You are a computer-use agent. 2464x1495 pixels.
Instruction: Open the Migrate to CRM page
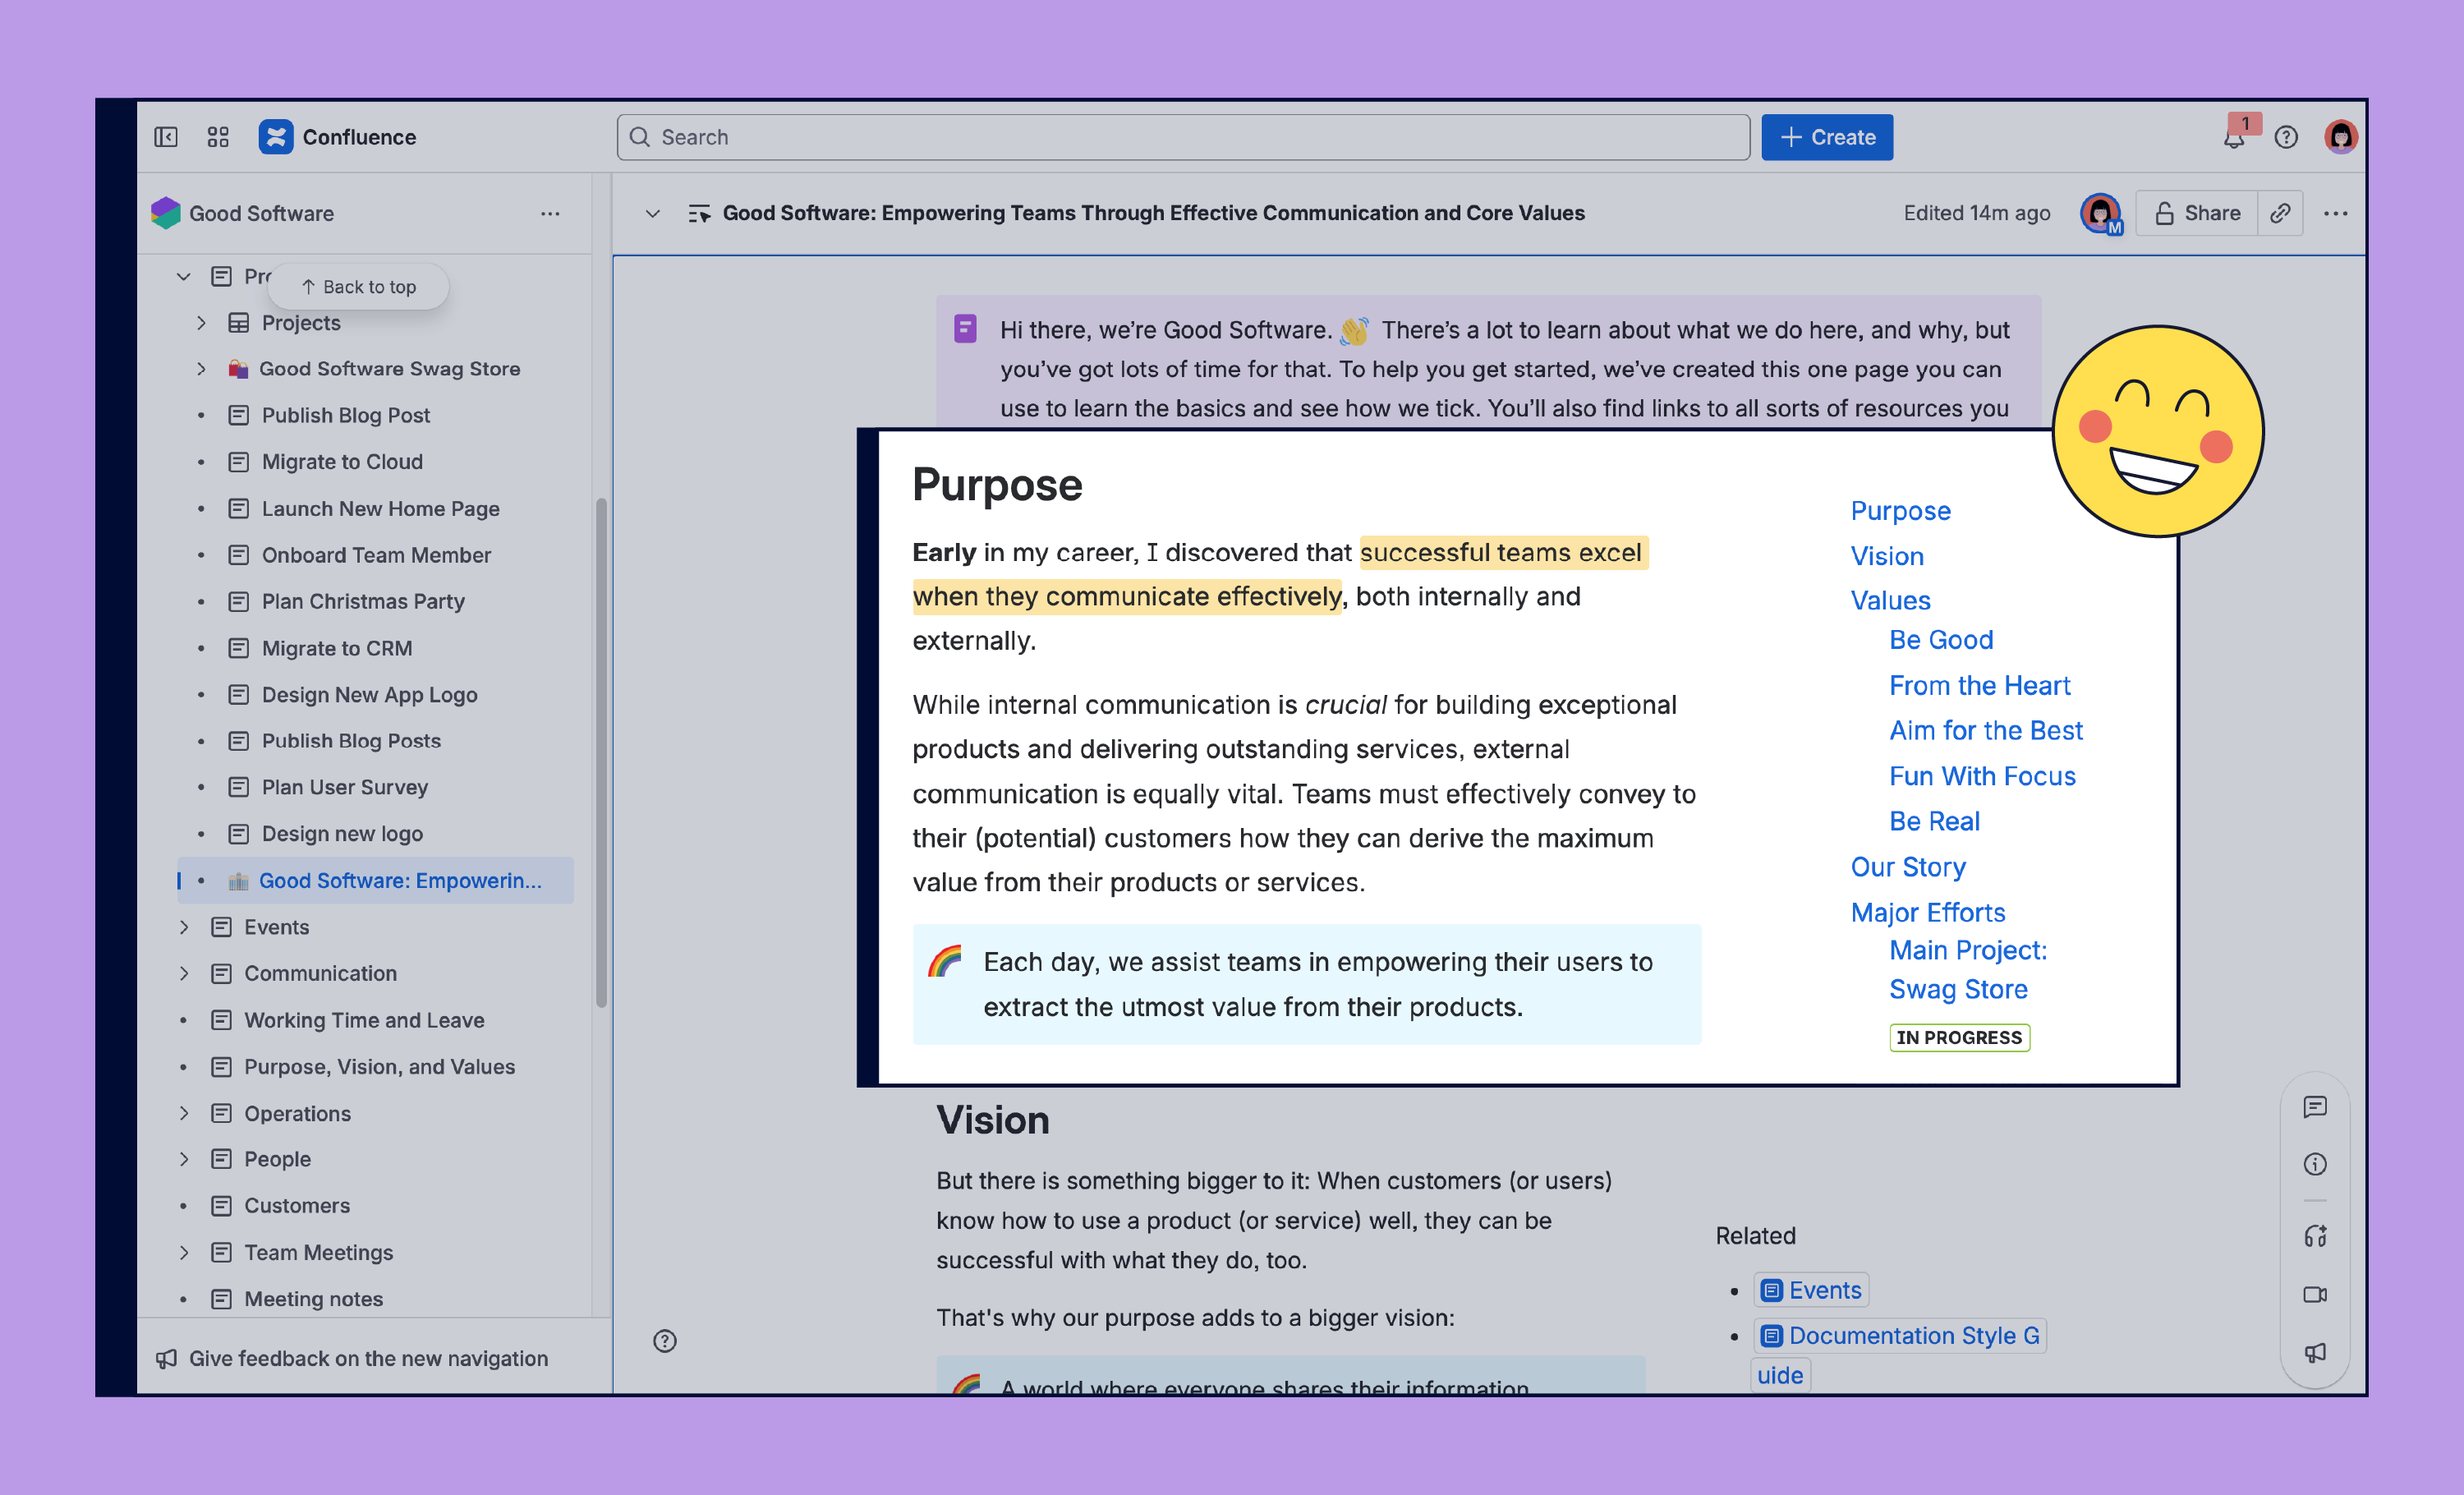(336, 648)
